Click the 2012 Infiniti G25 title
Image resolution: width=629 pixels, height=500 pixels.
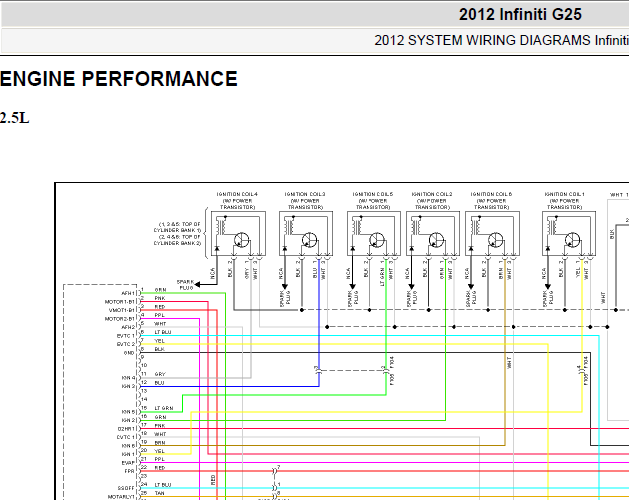coord(520,15)
